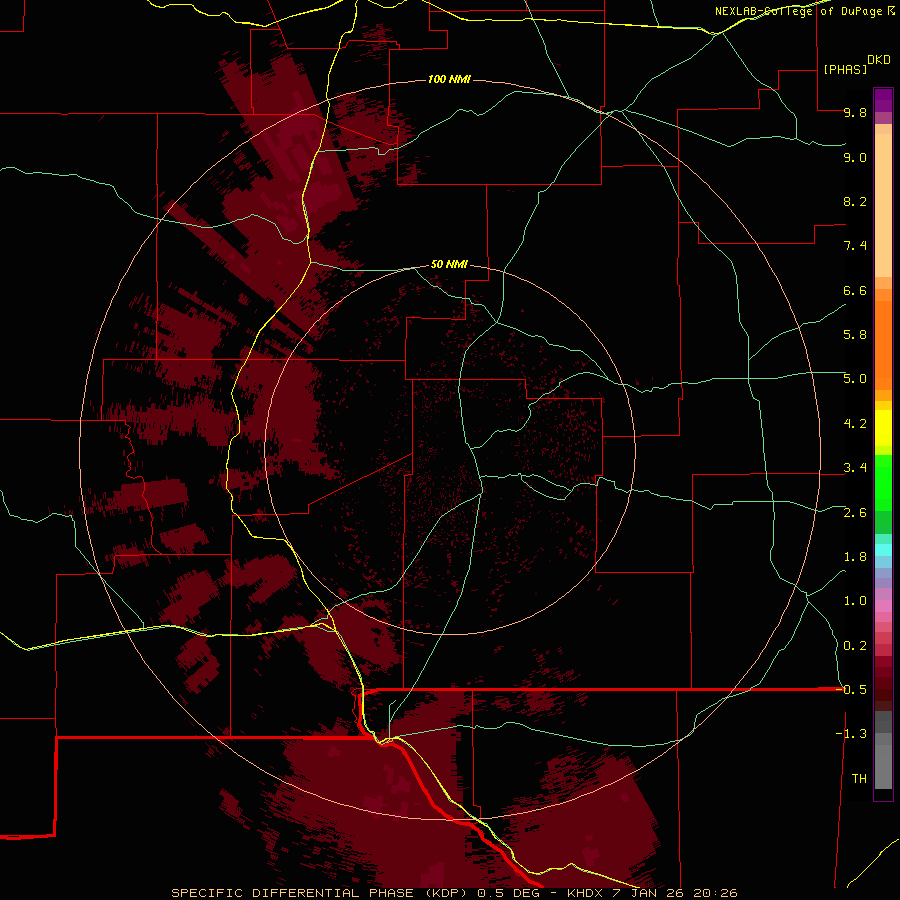Click the 3.4 scale label

(855, 468)
